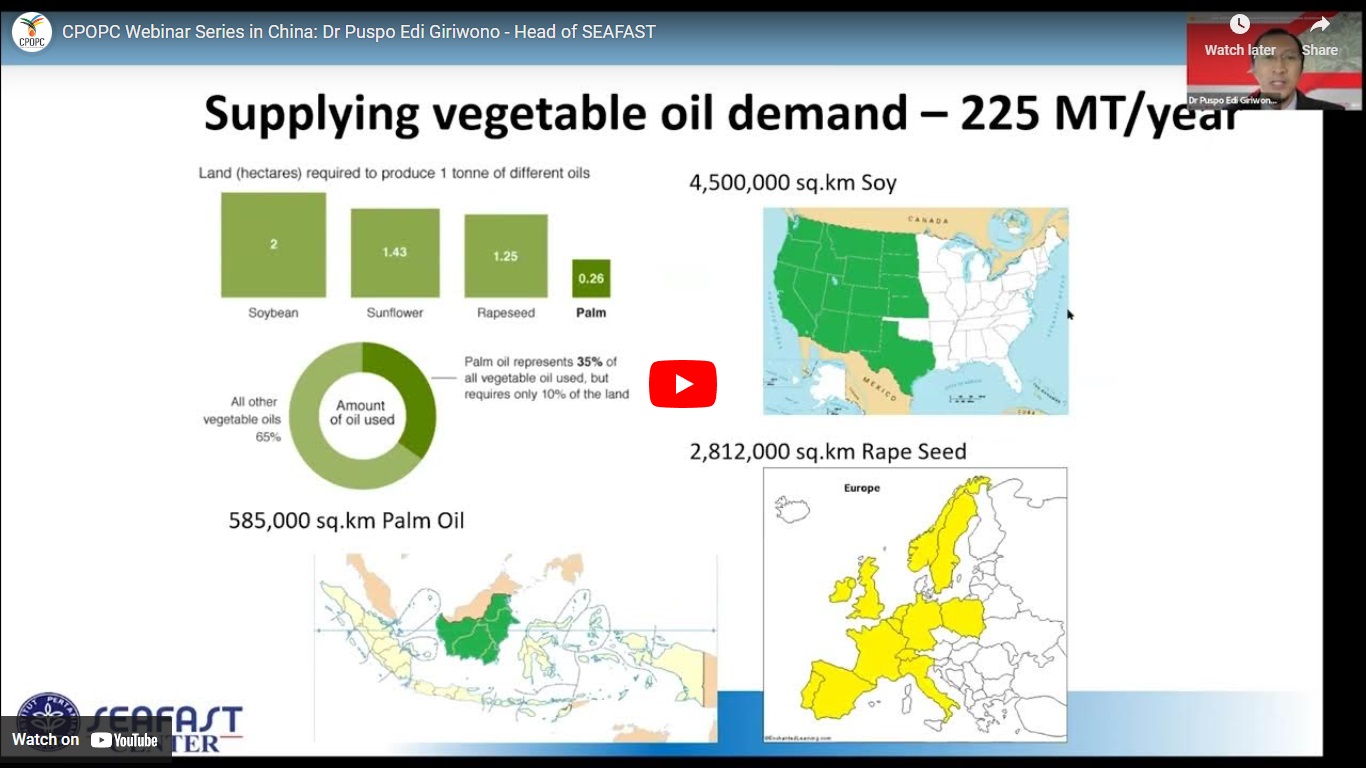
Task: Click 'All other vegetable oils 65%' text
Action: pyautogui.click(x=242, y=420)
